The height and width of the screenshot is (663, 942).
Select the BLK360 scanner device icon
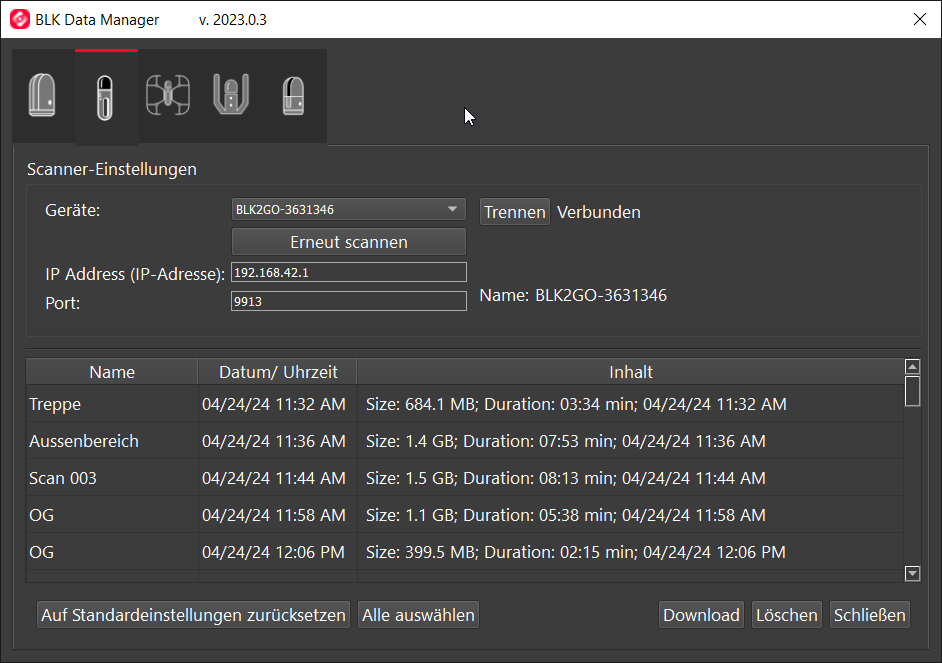(x=43, y=96)
